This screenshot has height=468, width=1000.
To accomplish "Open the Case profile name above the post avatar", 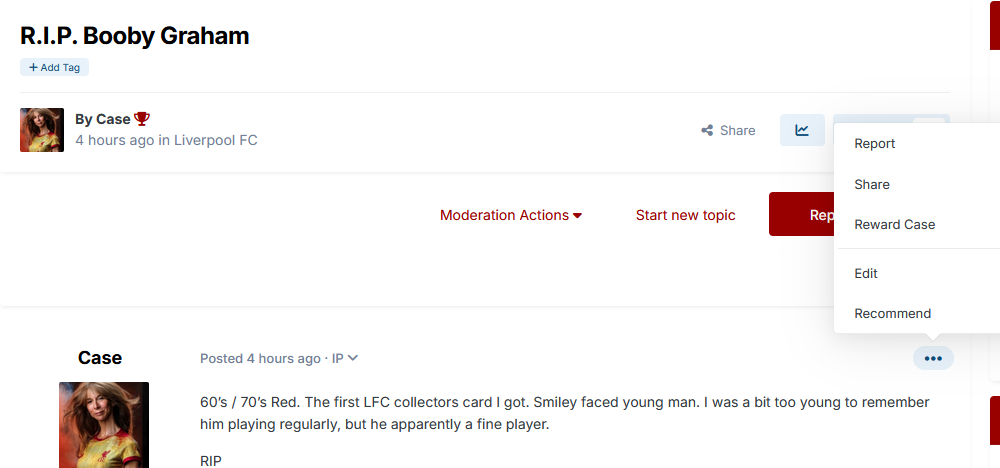I will click(x=100, y=358).
